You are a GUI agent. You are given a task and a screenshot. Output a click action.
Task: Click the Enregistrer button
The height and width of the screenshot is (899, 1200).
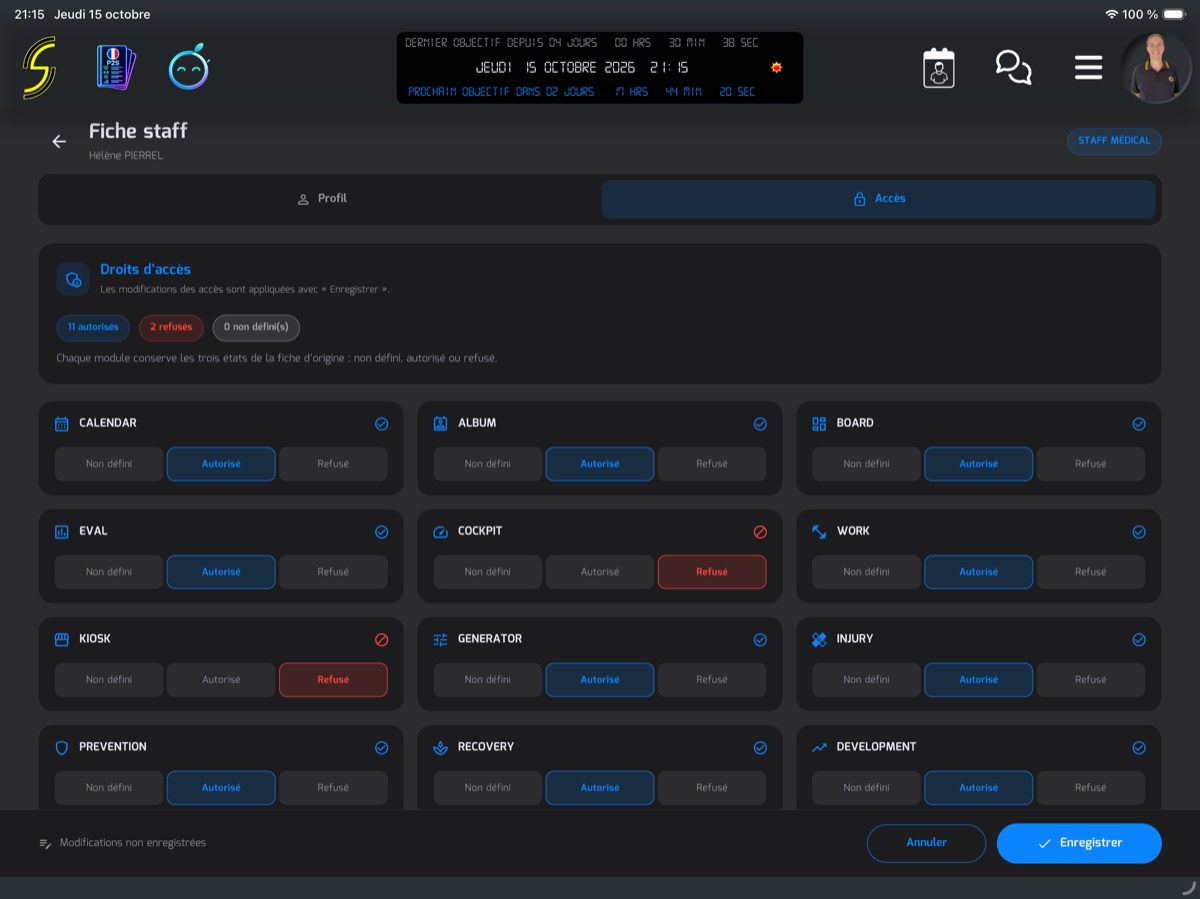click(1079, 843)
